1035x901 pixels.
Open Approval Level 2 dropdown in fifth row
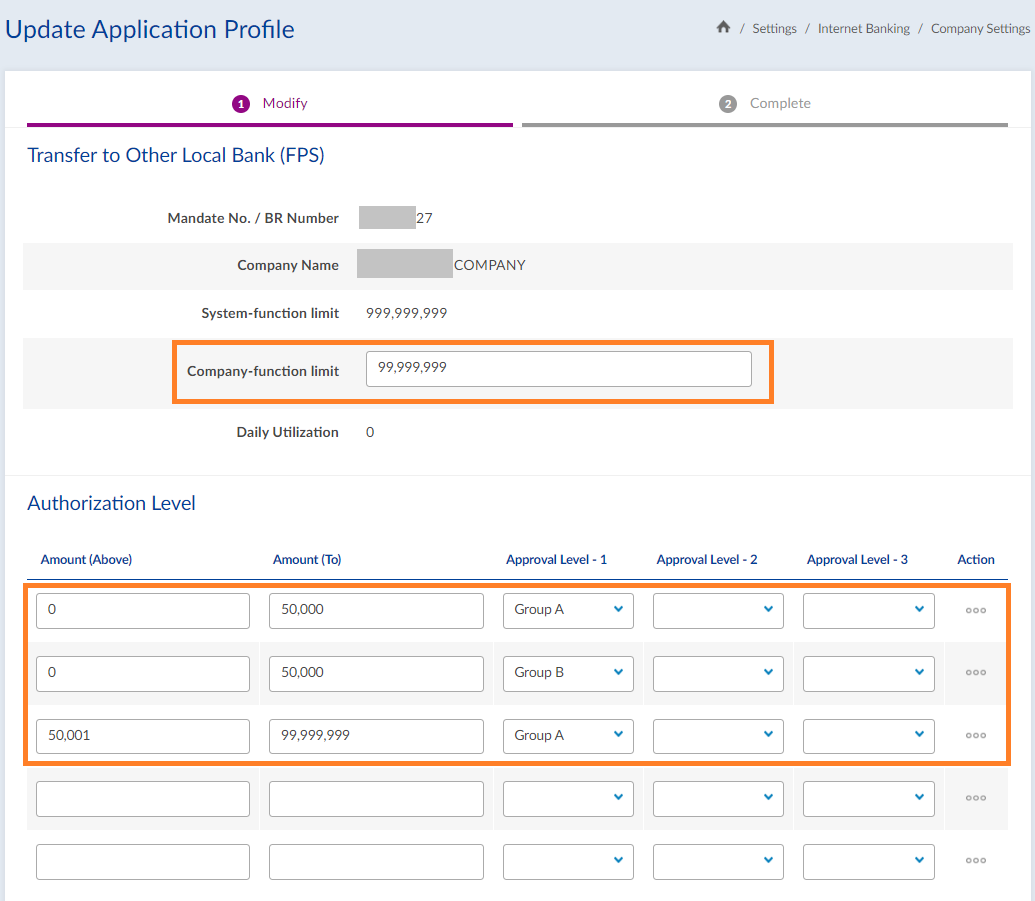pos(718,861)
